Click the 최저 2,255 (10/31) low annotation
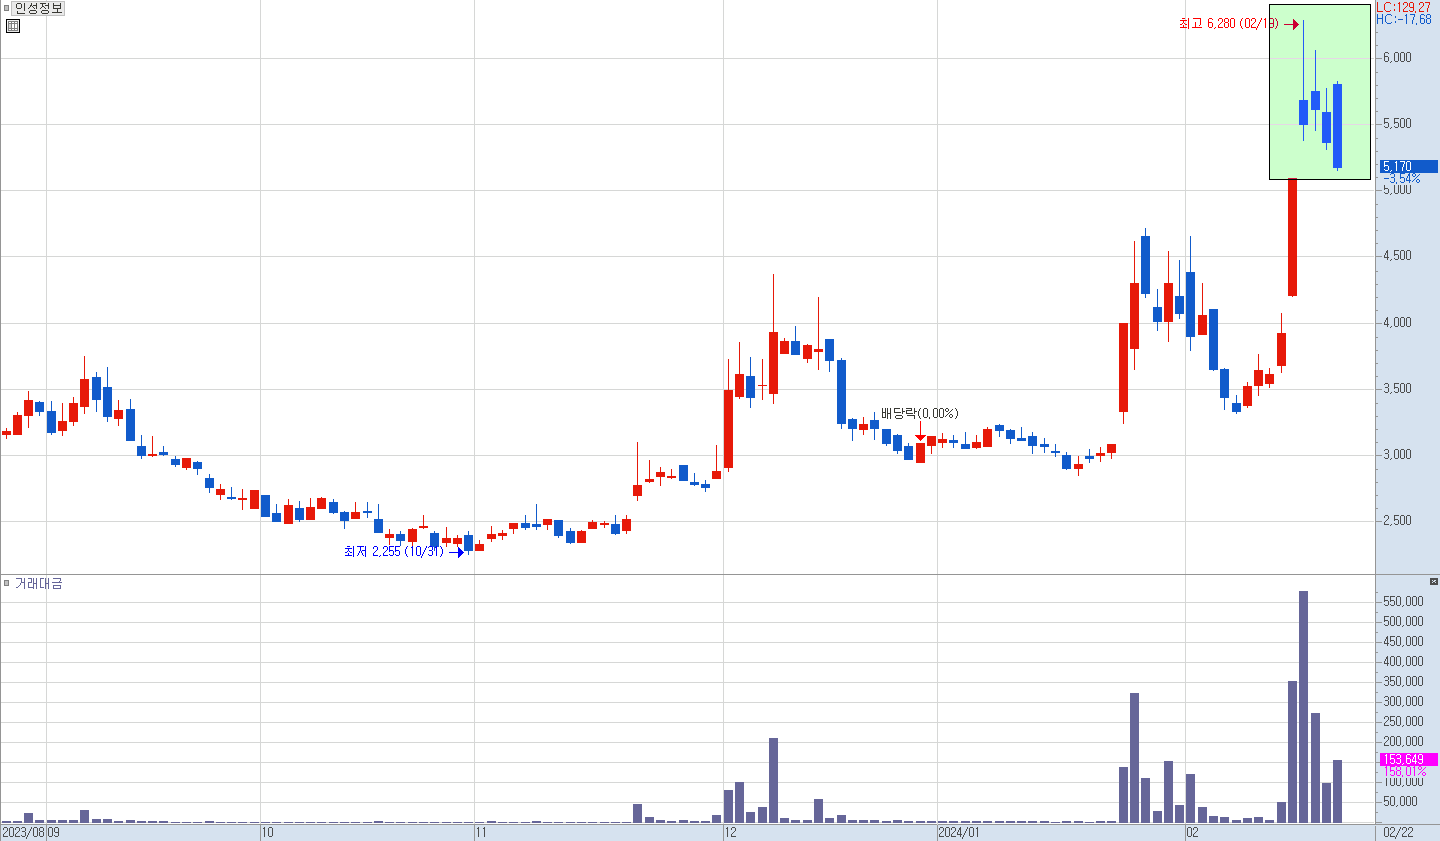Screen dimensions: 1440x841 [x=394, y=552]
